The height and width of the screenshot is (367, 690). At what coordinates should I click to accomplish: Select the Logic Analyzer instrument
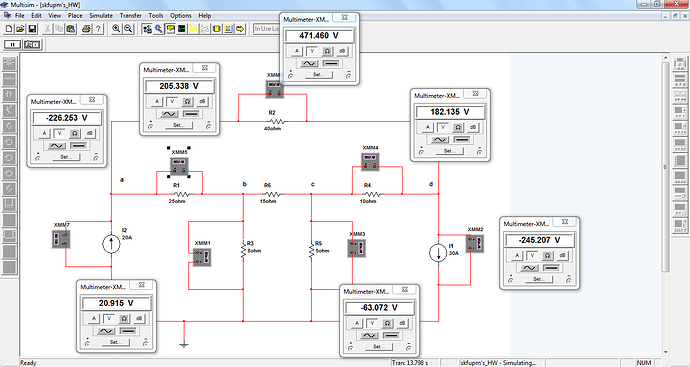click(x=680, y=160)
